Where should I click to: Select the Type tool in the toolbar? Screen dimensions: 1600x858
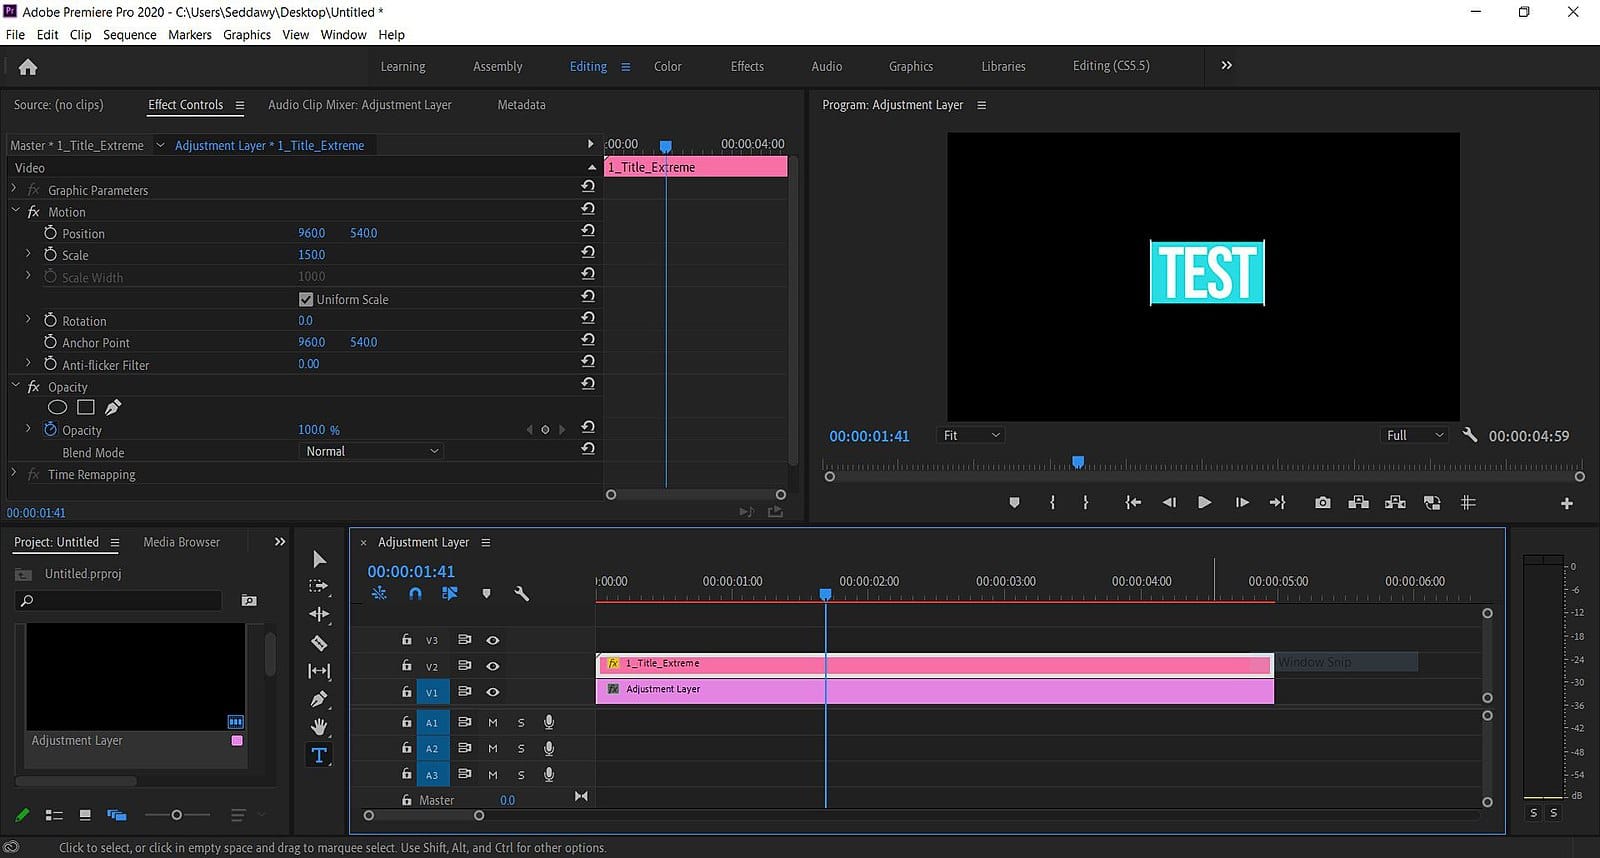coord(318,755)
